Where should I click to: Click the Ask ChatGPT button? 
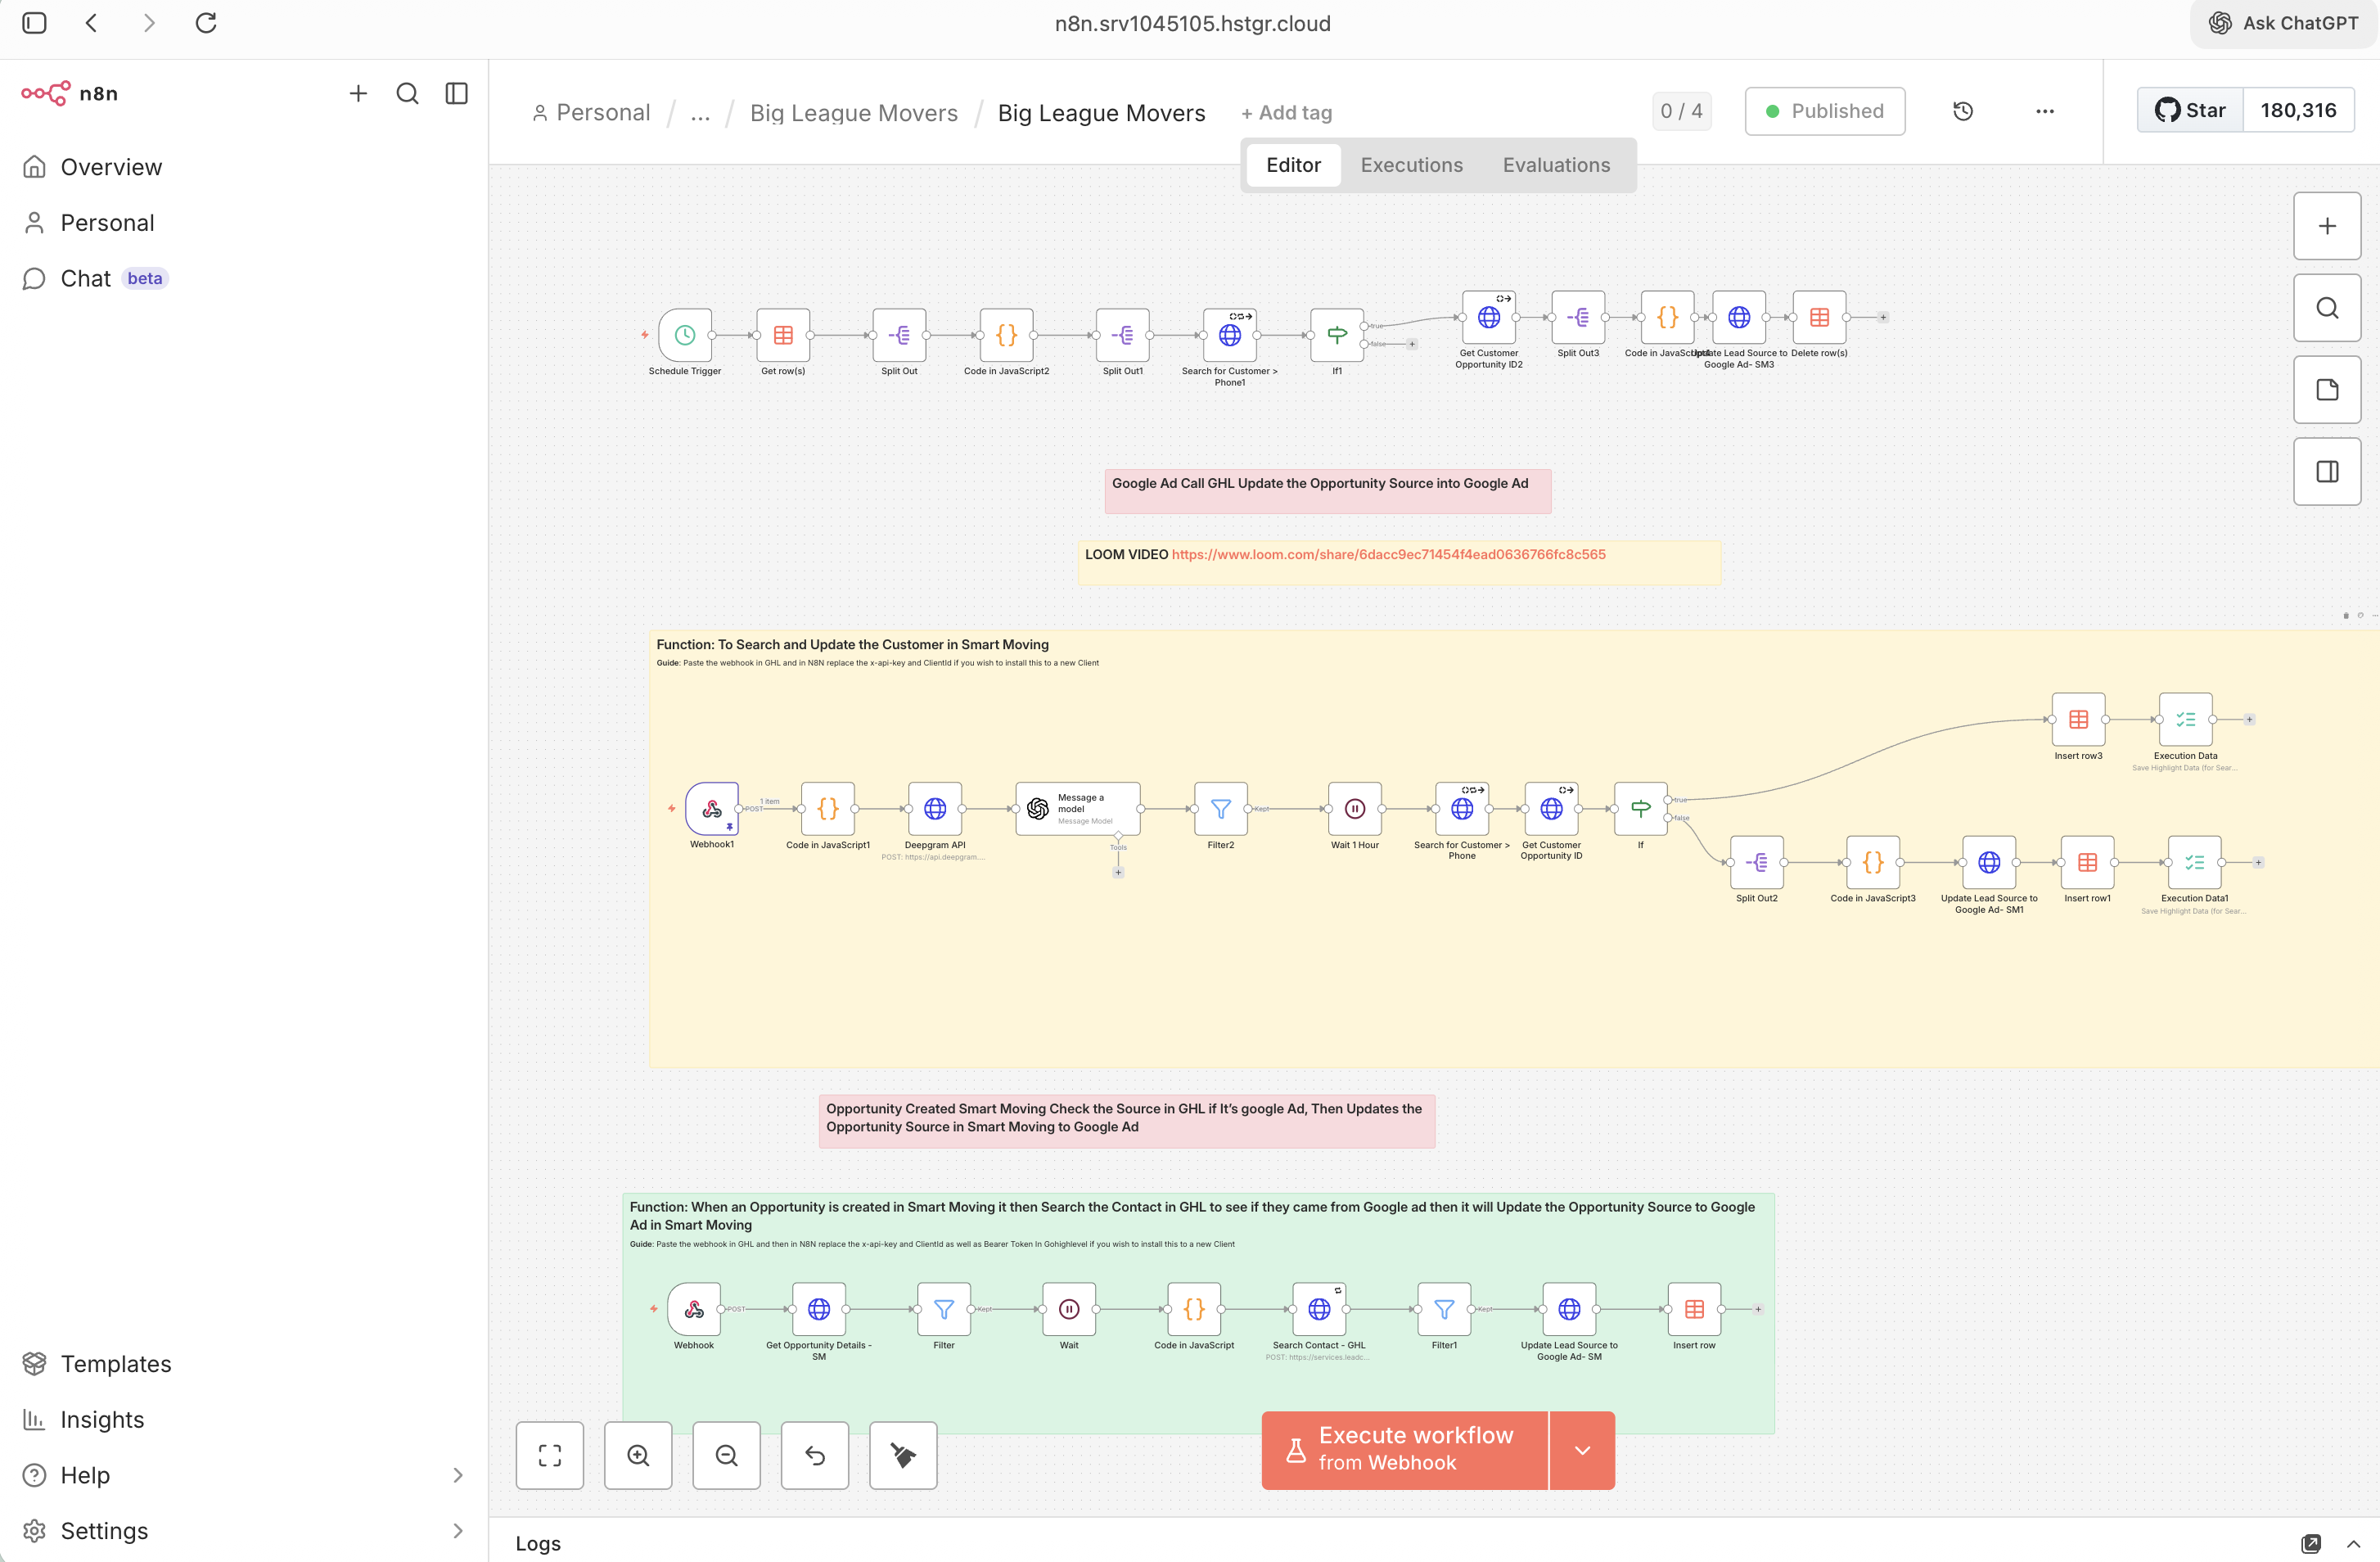(x=2283, y=23)
